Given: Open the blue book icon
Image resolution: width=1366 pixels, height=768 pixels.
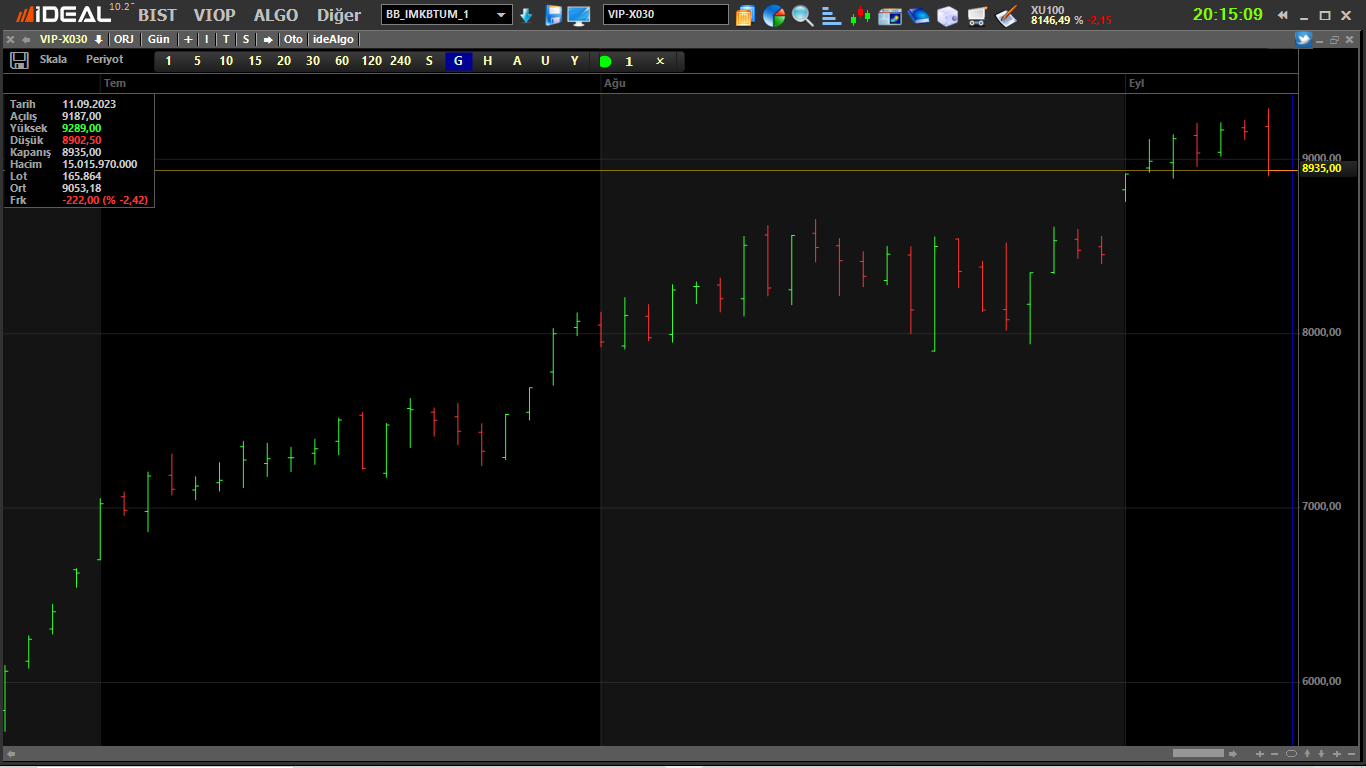Looking at the screenshot, I should 918,16.
